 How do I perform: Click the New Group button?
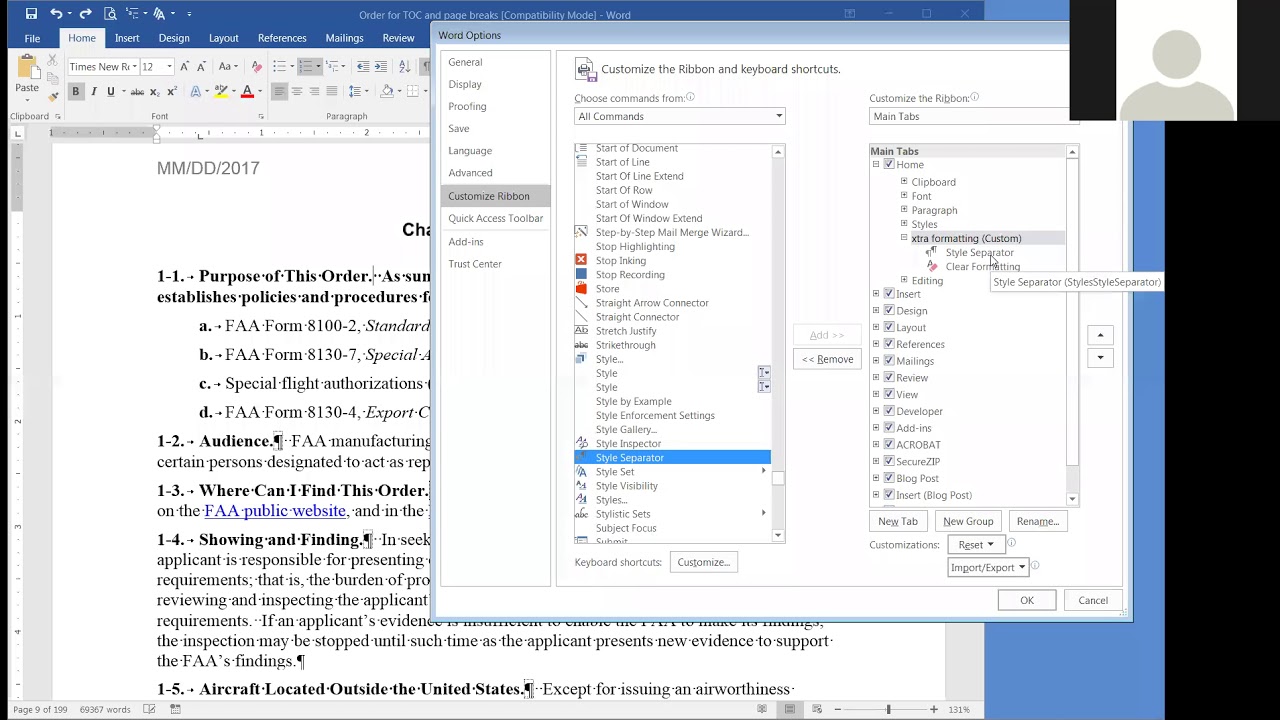tap(968, 521)
